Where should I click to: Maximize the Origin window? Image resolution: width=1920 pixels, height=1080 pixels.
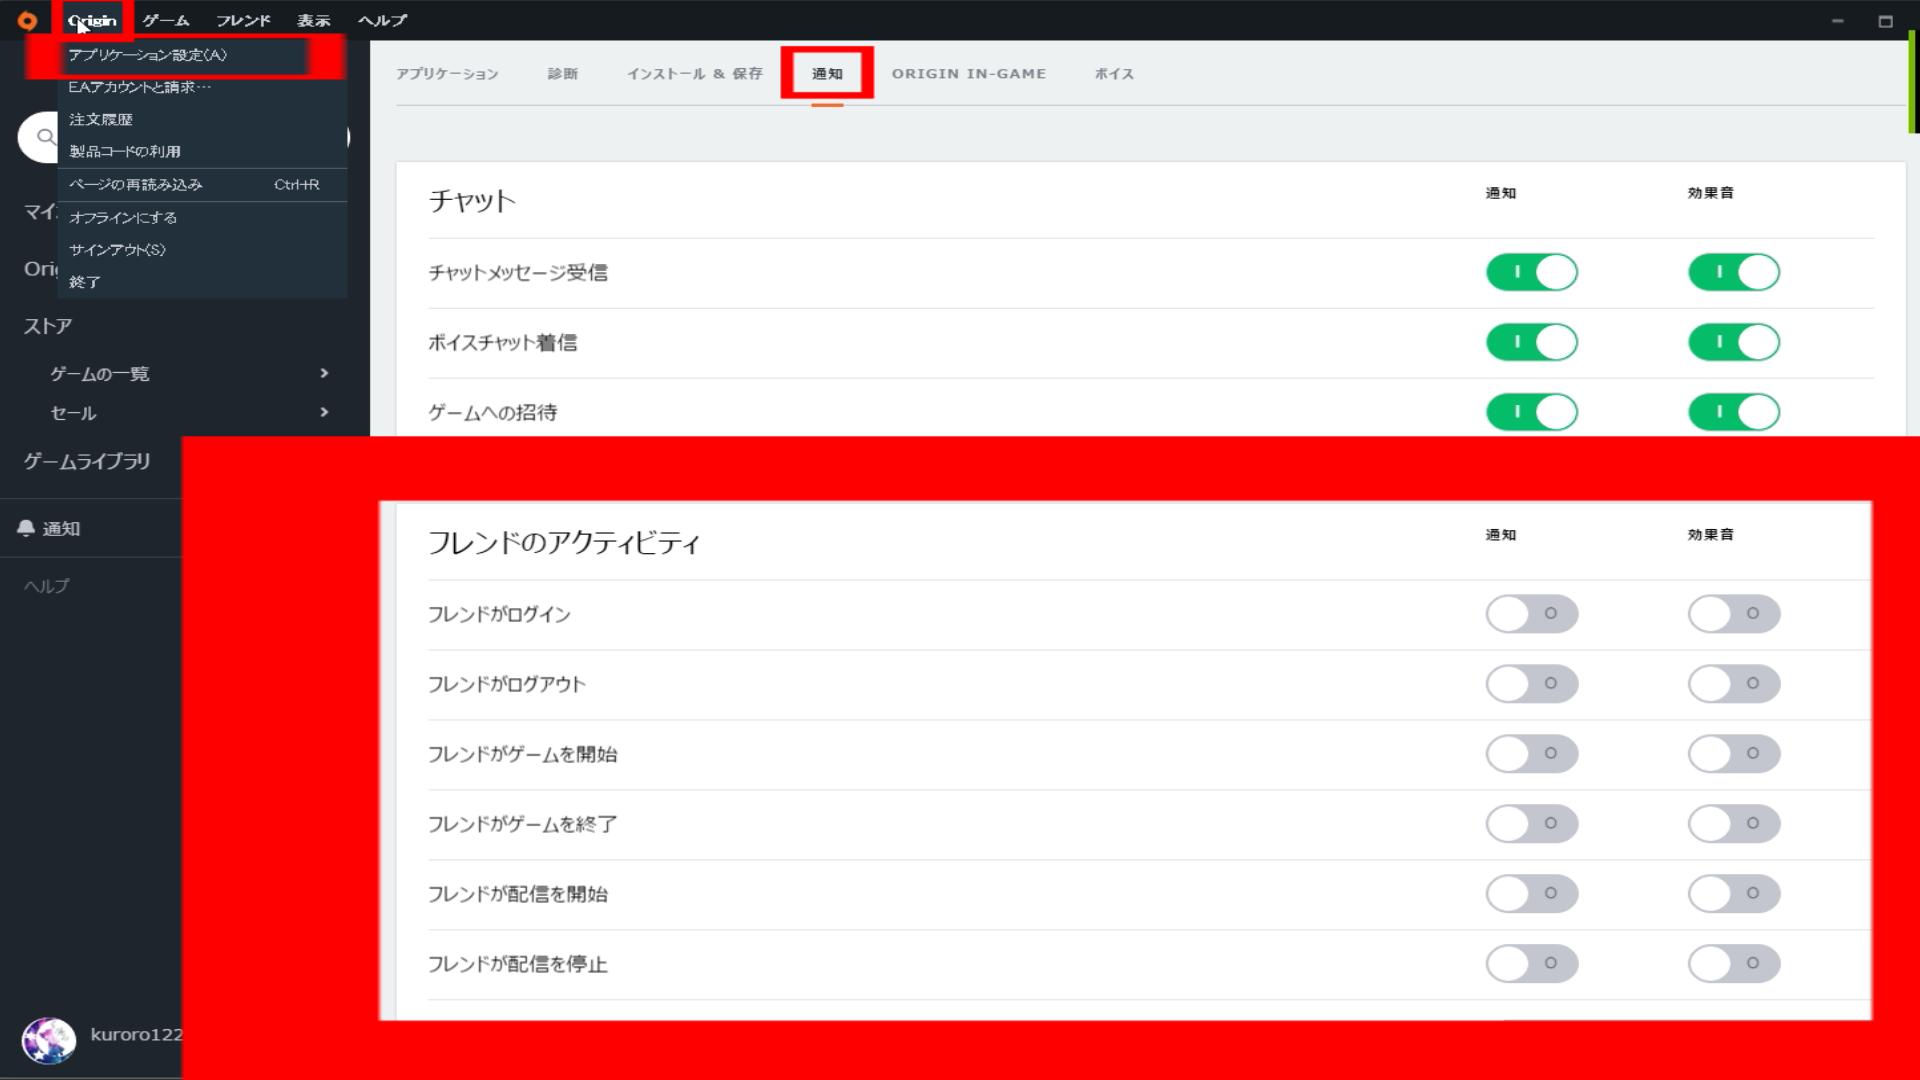click(x=1885, y=21)
